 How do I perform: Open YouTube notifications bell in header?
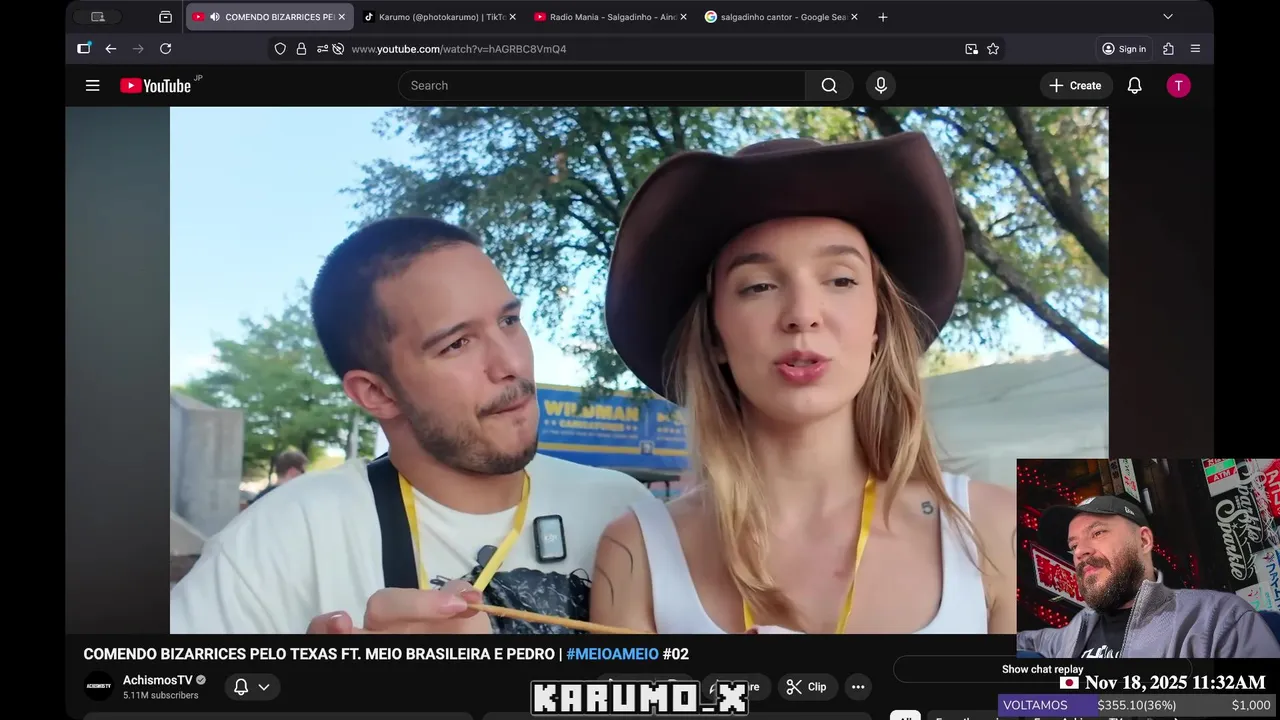[x=1134, y=86]
